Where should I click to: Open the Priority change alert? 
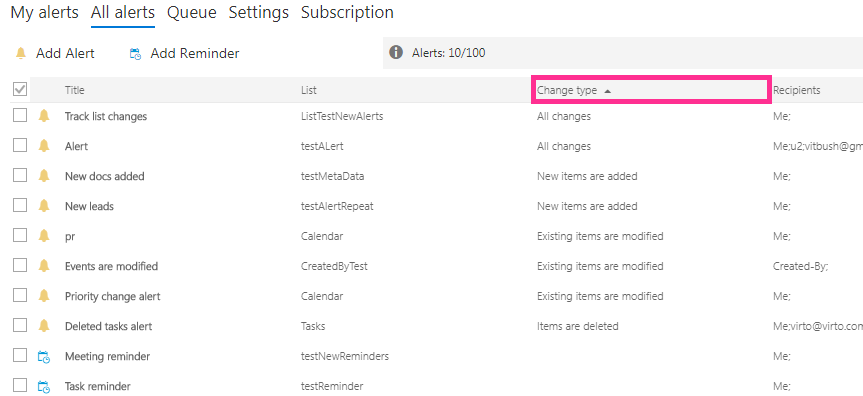112,296
